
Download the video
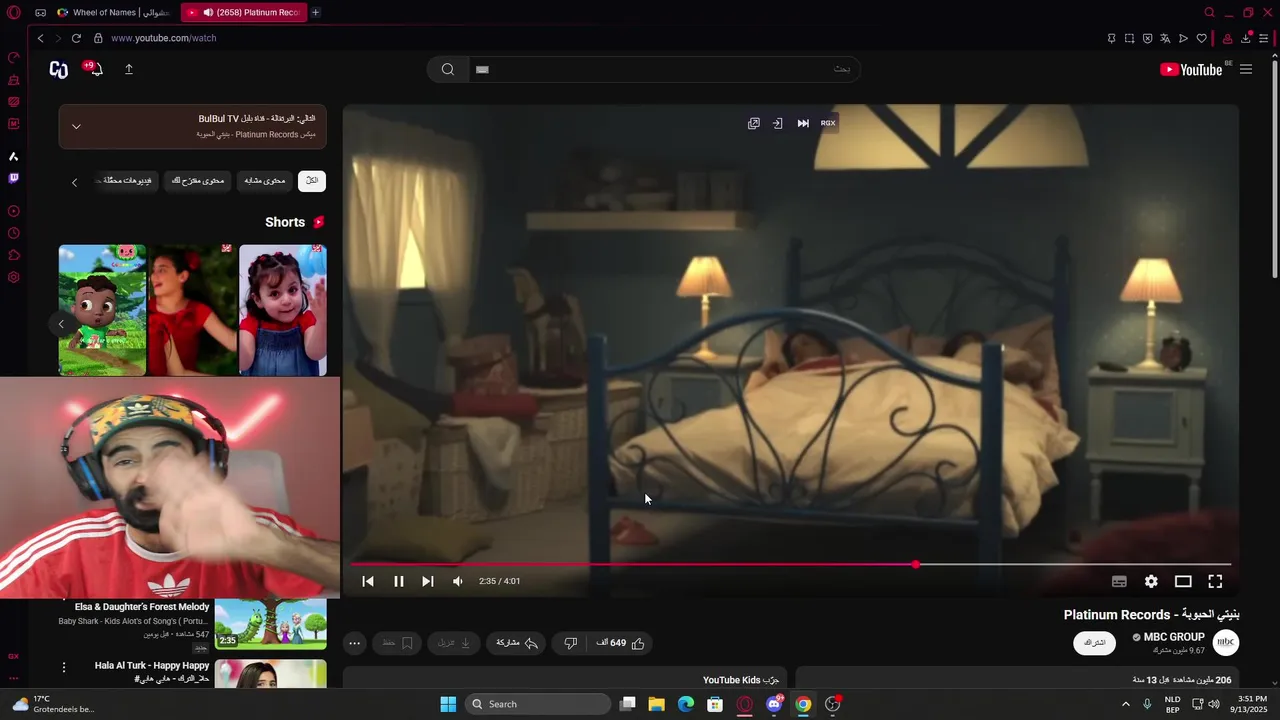(x=455, y=643)
